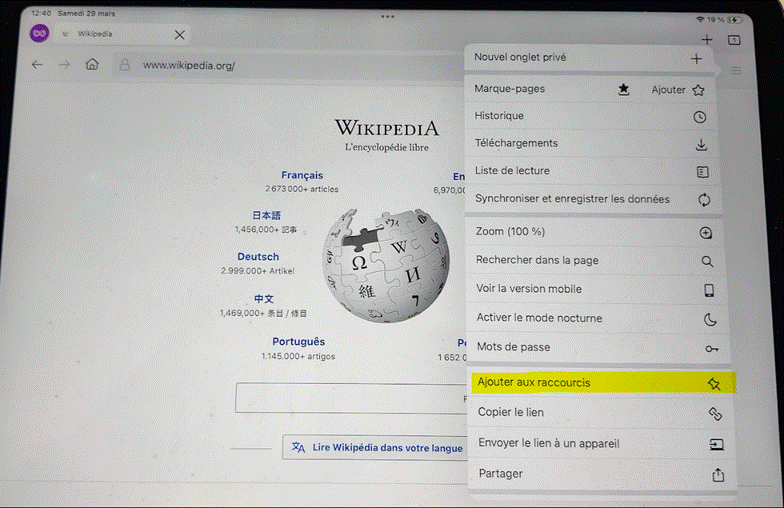Open Liste de lecture entry
The width and height of the screenshot is (784, 508).
tap(593, 171)
